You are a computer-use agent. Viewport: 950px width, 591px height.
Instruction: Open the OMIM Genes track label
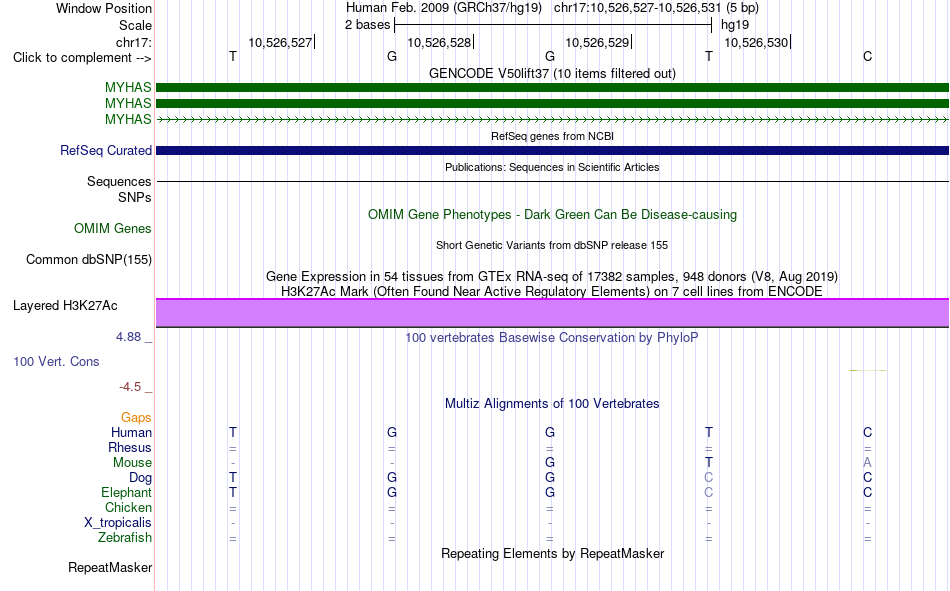click(113, 229)
